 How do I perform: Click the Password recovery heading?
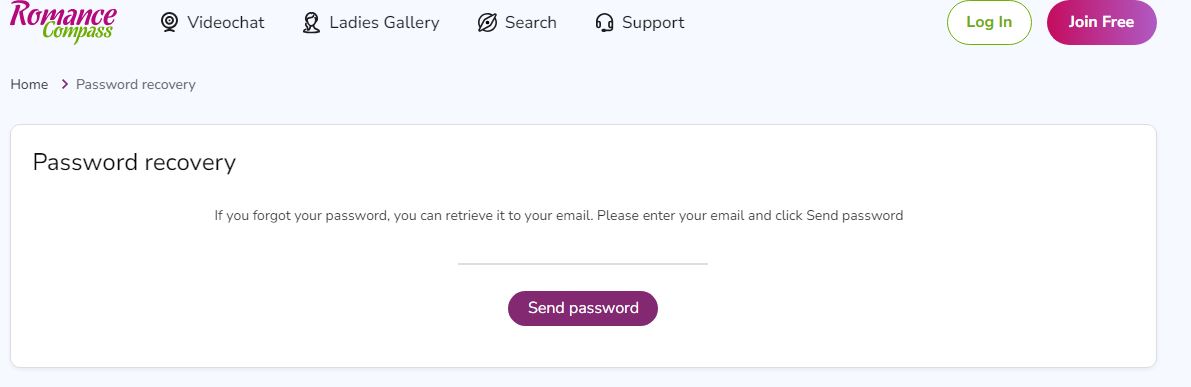134,162
